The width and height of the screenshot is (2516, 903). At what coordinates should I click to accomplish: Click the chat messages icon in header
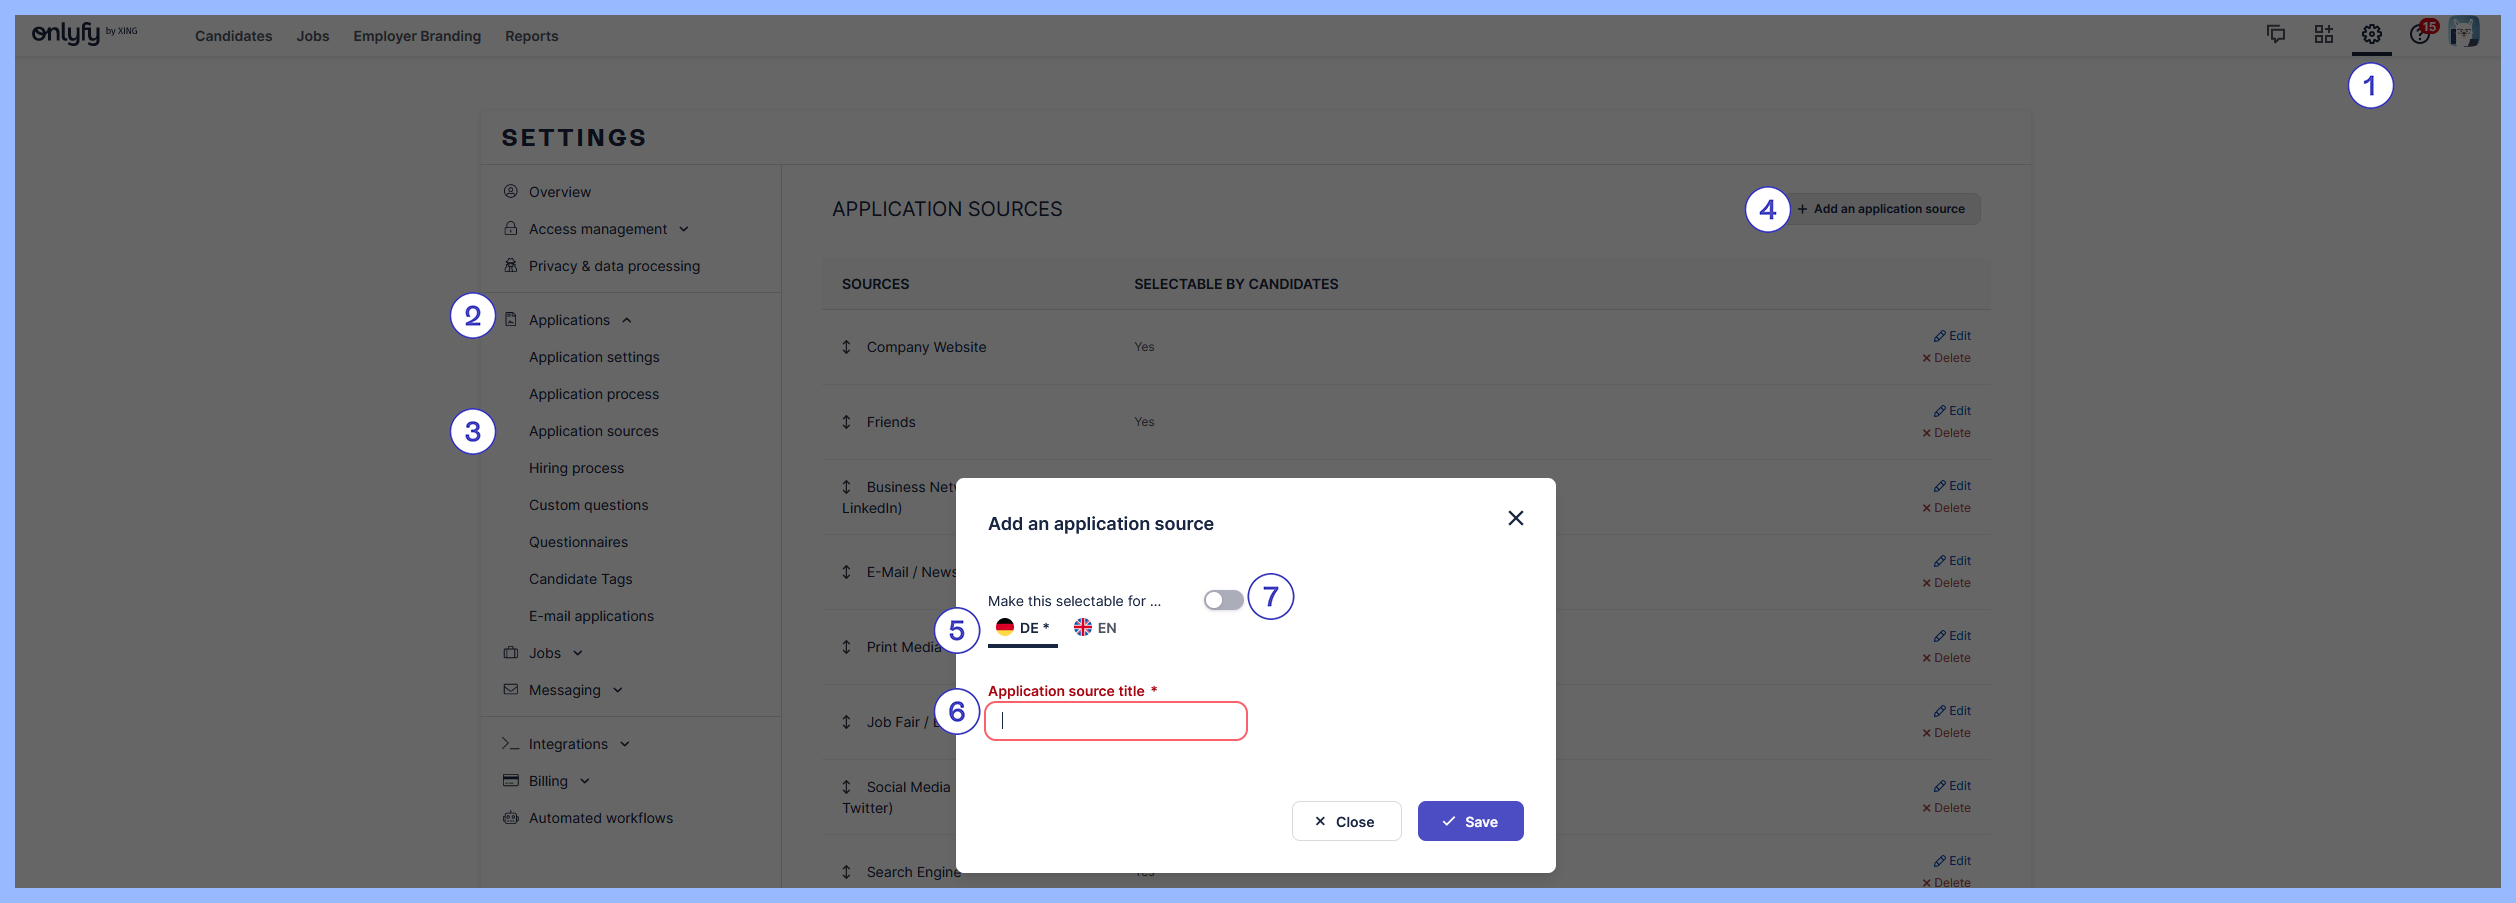tap(2276, 35)
